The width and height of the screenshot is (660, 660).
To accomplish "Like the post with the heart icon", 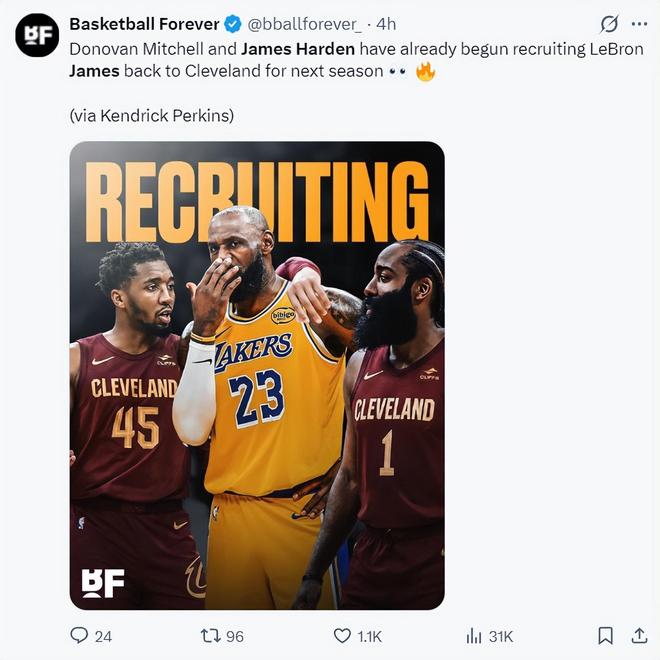I will point(341,635).
